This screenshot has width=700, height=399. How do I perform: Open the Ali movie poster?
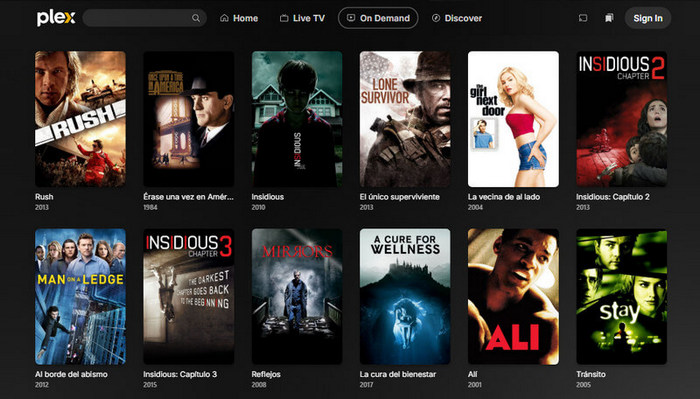pyautogui.click(x=513, y=297)
